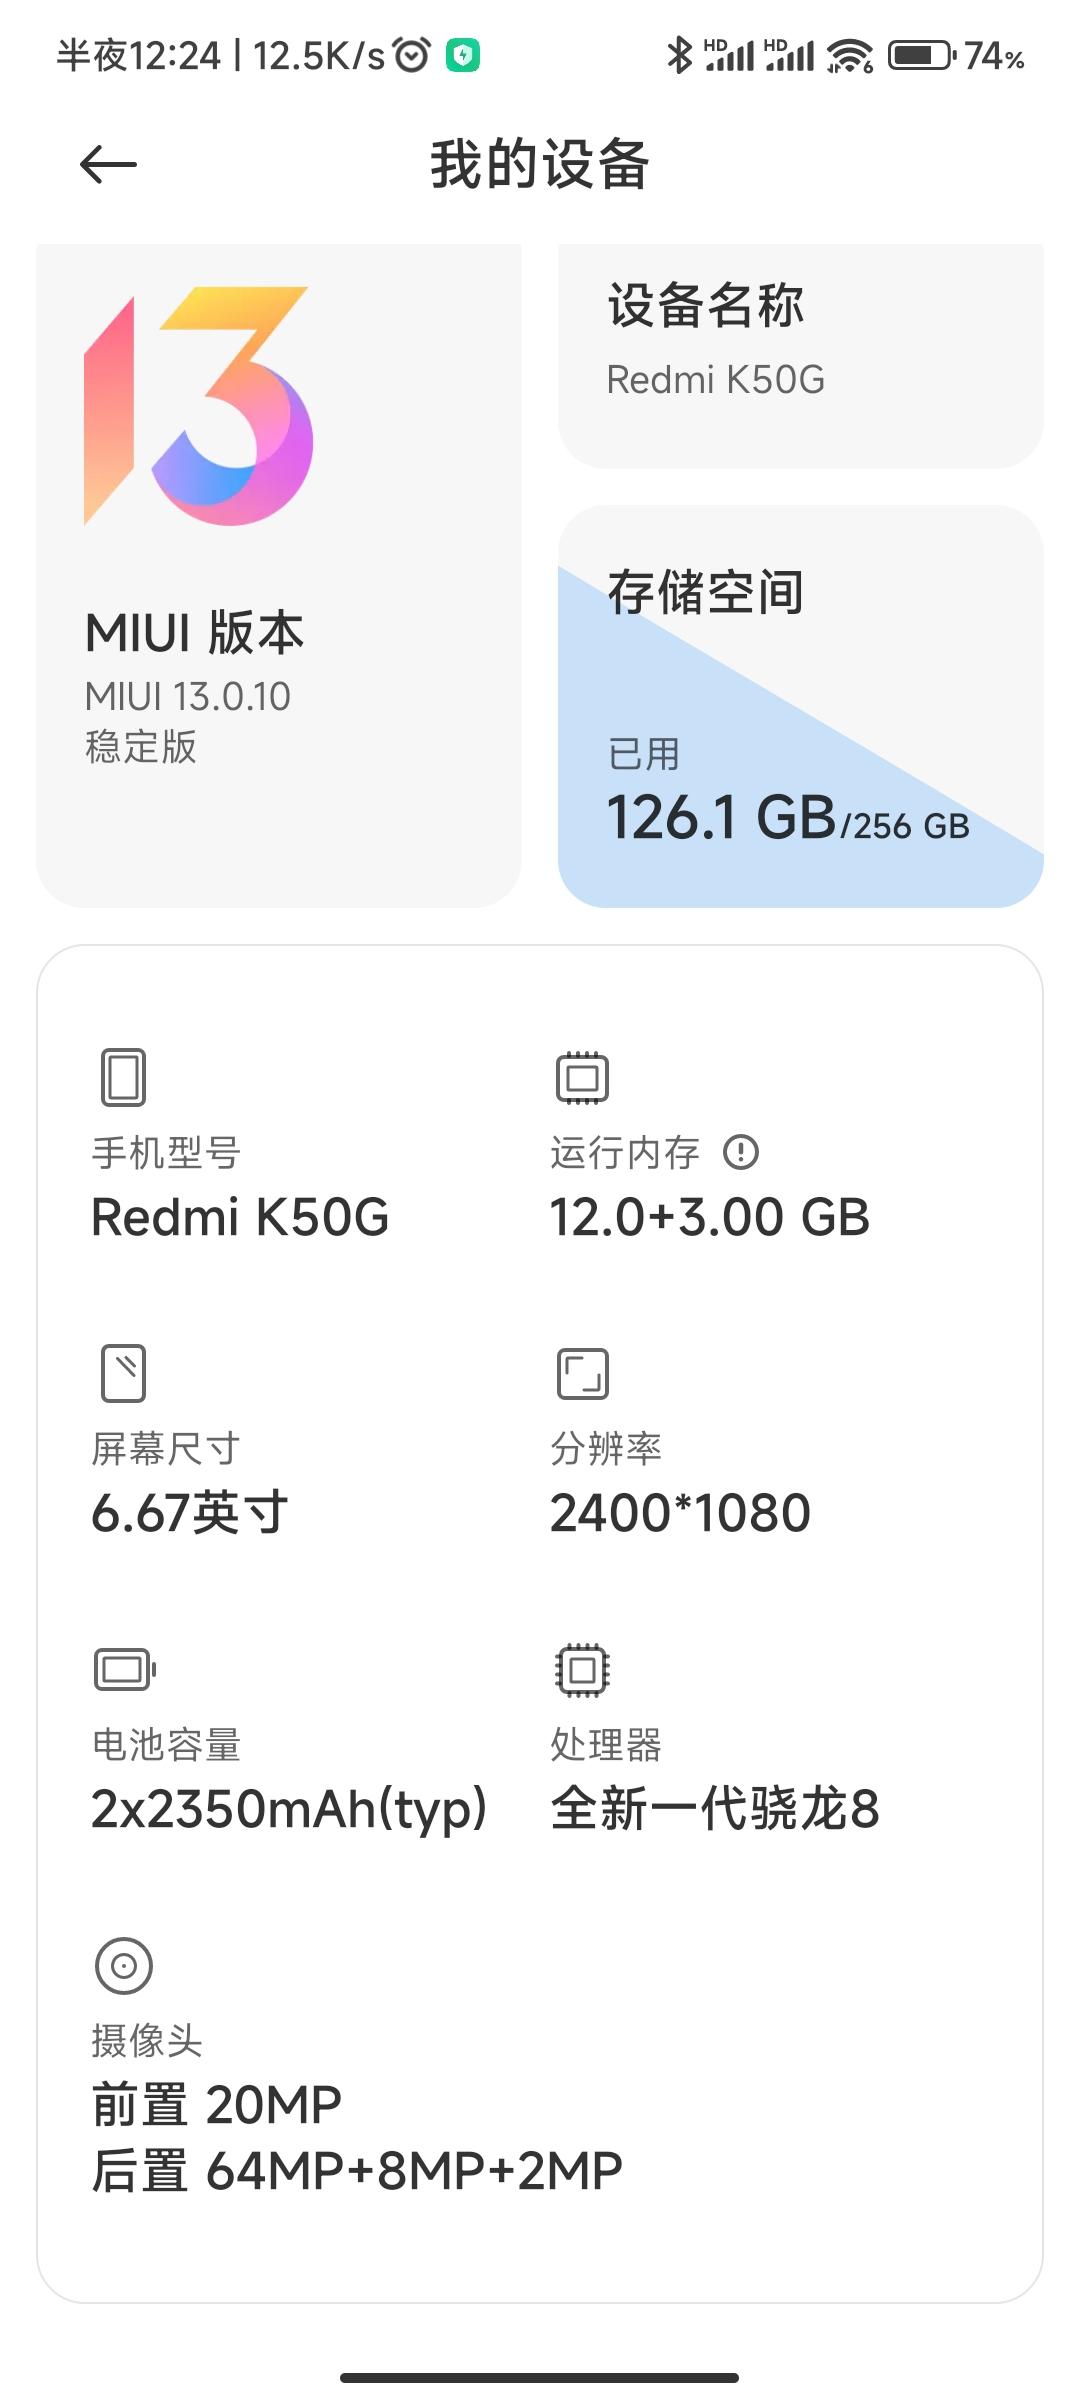This screenshot has width=1080, height=2400.
Task: Tap the battery capacity icon
Action: pyautogui.click(x=125, y=1669)
